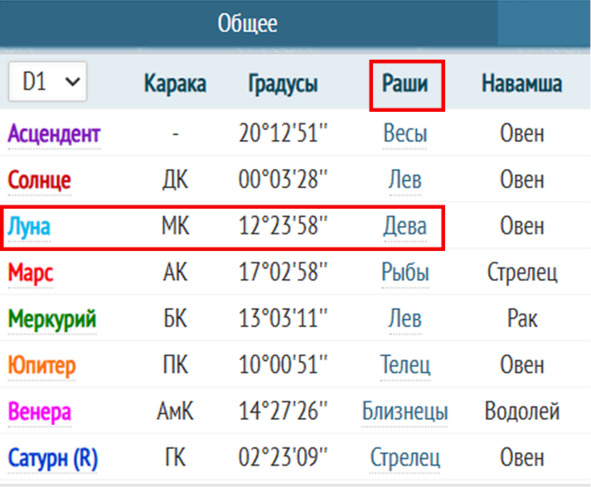This screenshot has height=487, width=591.
Task: Select the Общее tab
Action: click(248, 23)
